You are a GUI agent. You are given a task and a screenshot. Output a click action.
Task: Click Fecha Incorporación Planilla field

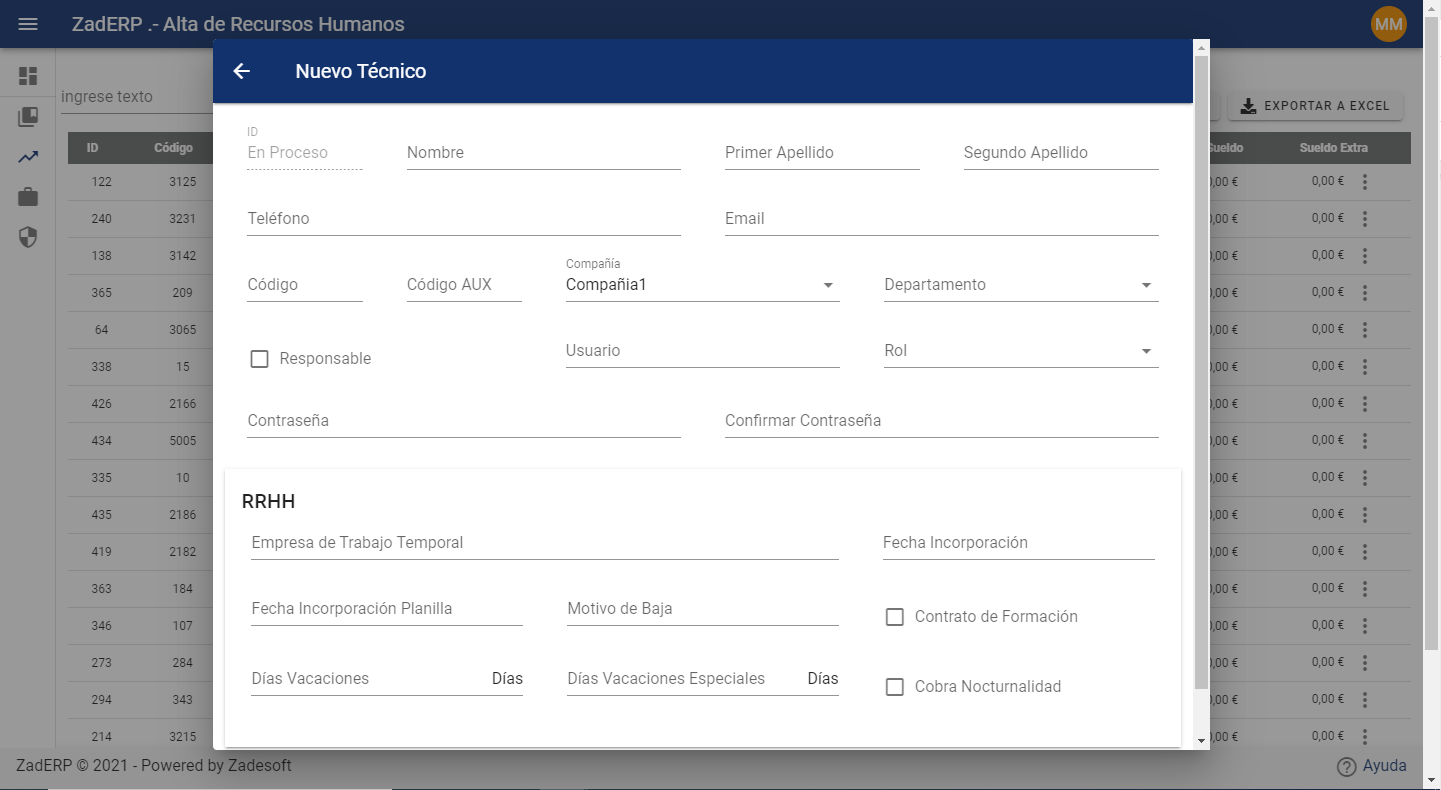386,609
